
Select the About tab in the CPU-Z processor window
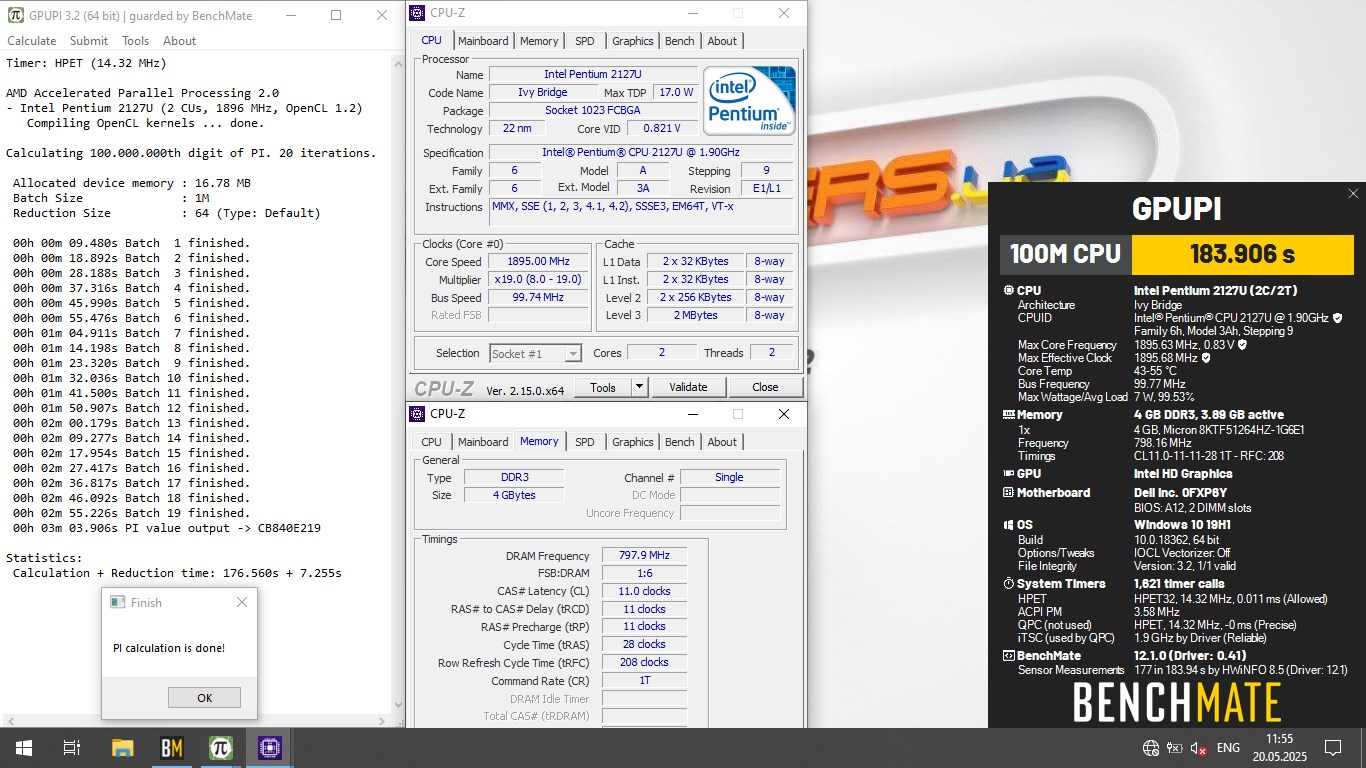pyautogui.click(x=722, y=41)
